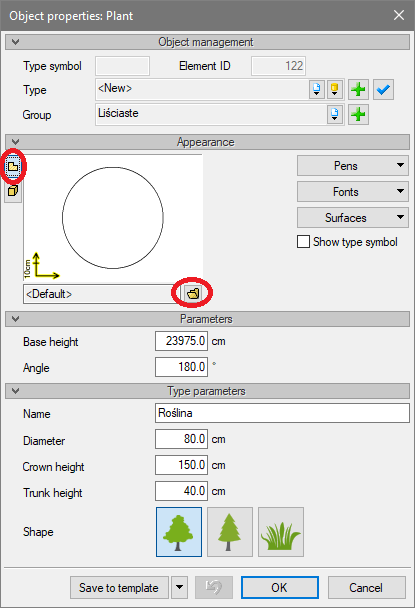Open the Pens dropdown
The image size is (415, 608).
(353, 166)
